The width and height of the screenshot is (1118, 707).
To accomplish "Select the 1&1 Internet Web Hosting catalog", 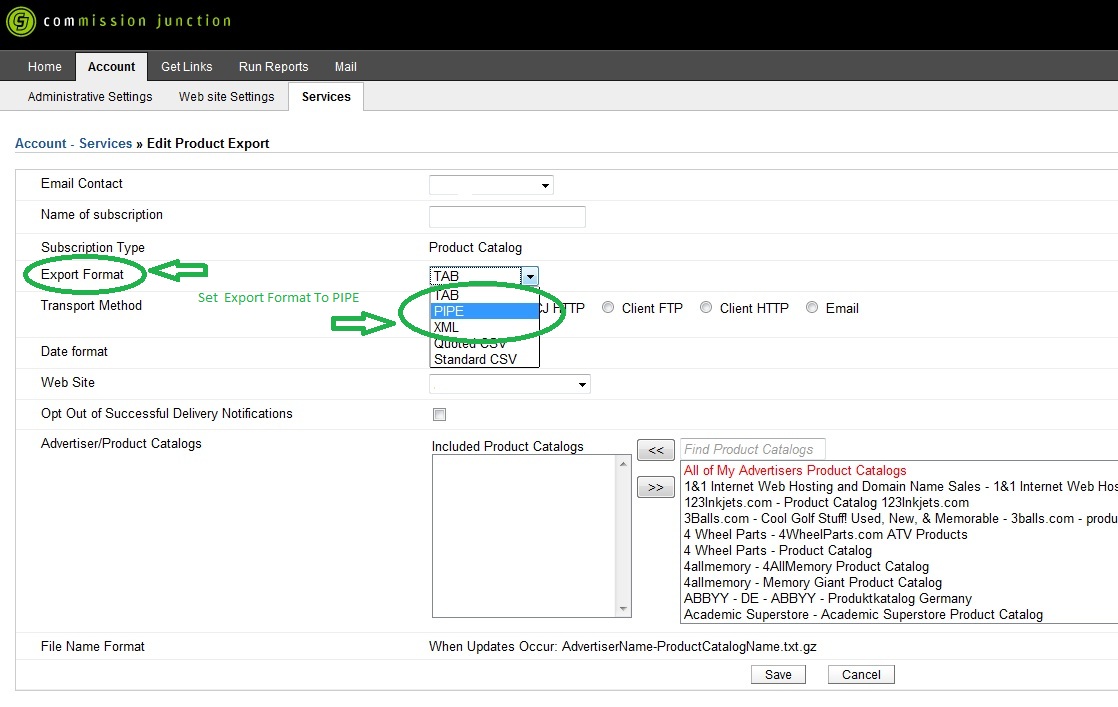I will 901,486.
